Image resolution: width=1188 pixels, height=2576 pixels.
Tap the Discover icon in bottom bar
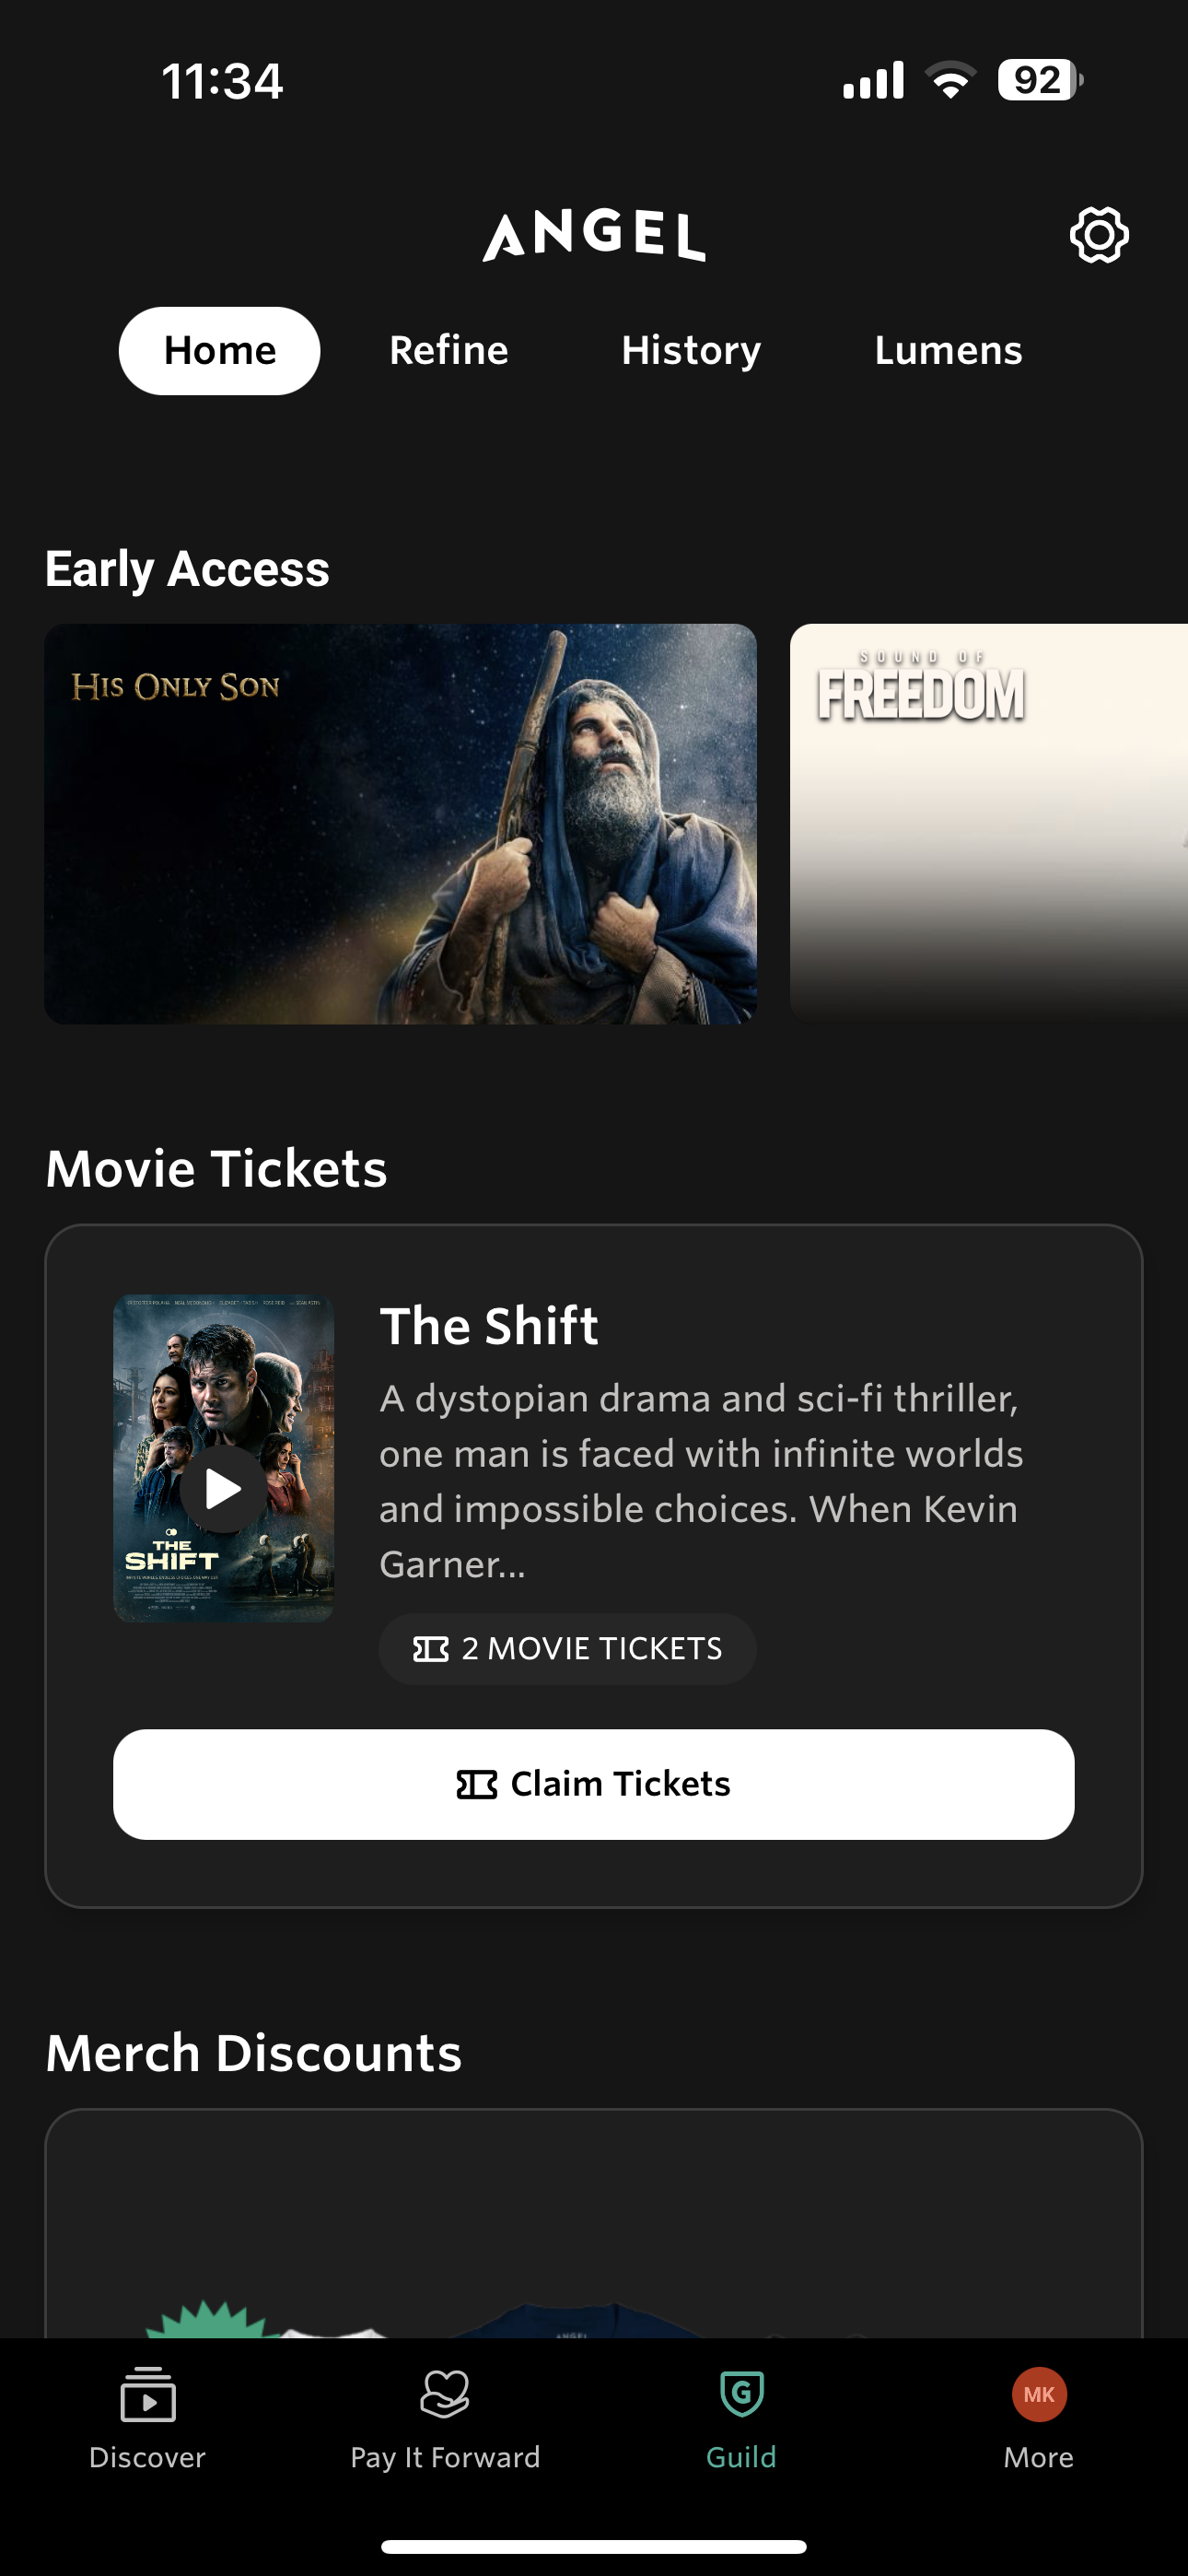[147, 2394]
